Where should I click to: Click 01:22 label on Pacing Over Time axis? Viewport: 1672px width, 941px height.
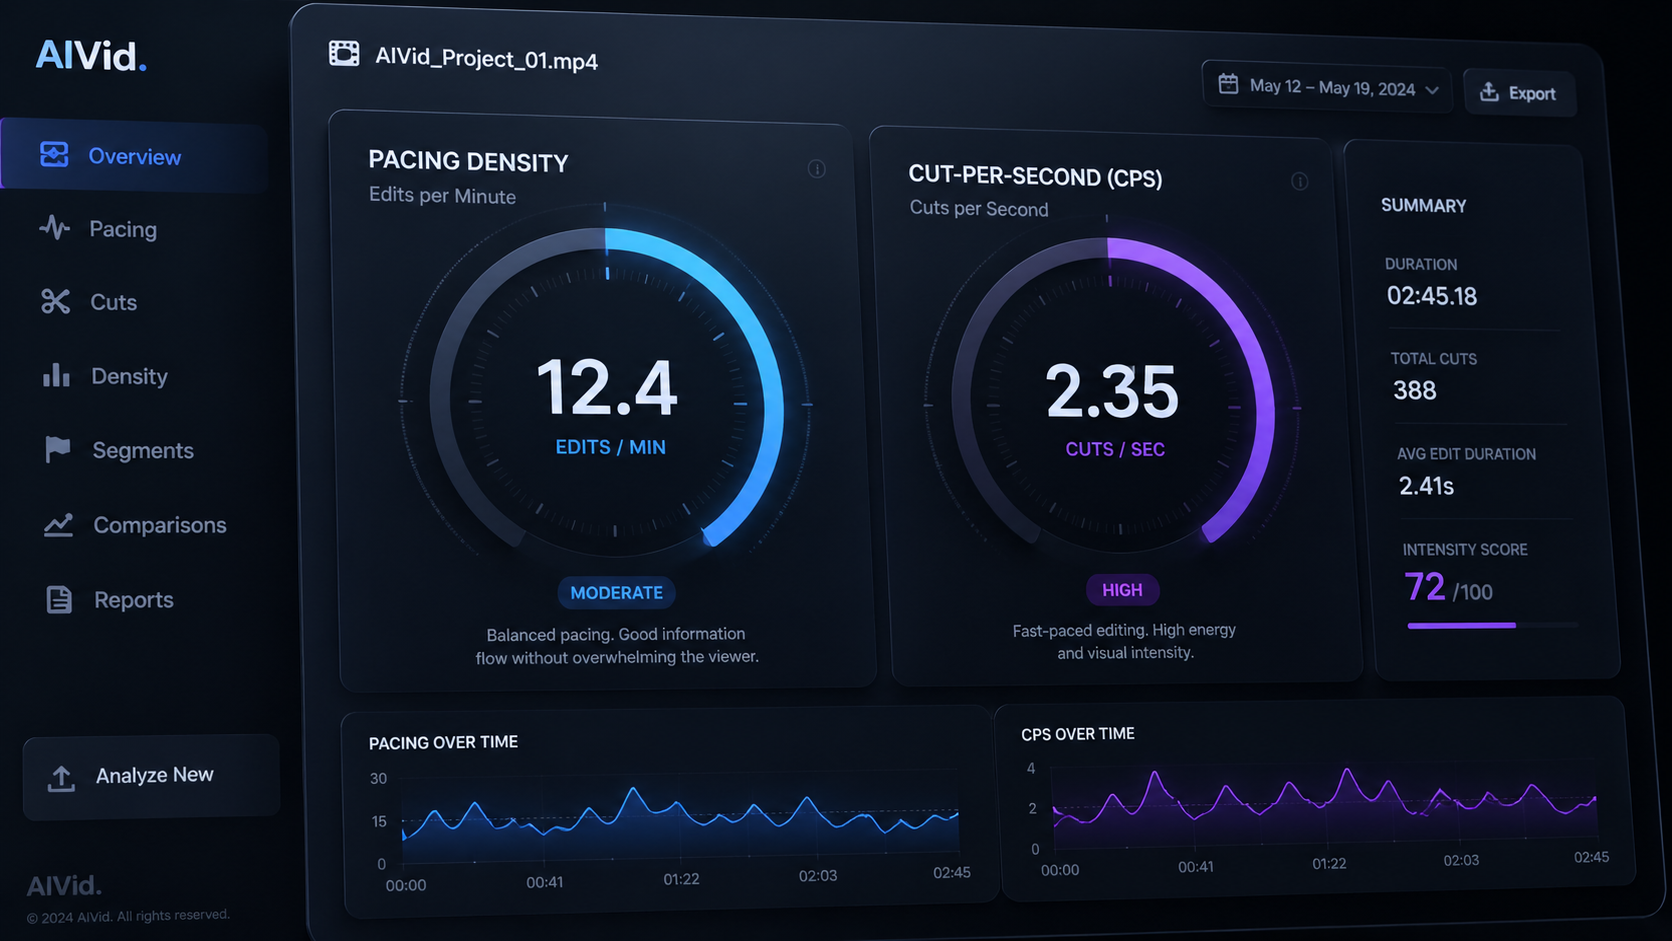pos(681,879)
